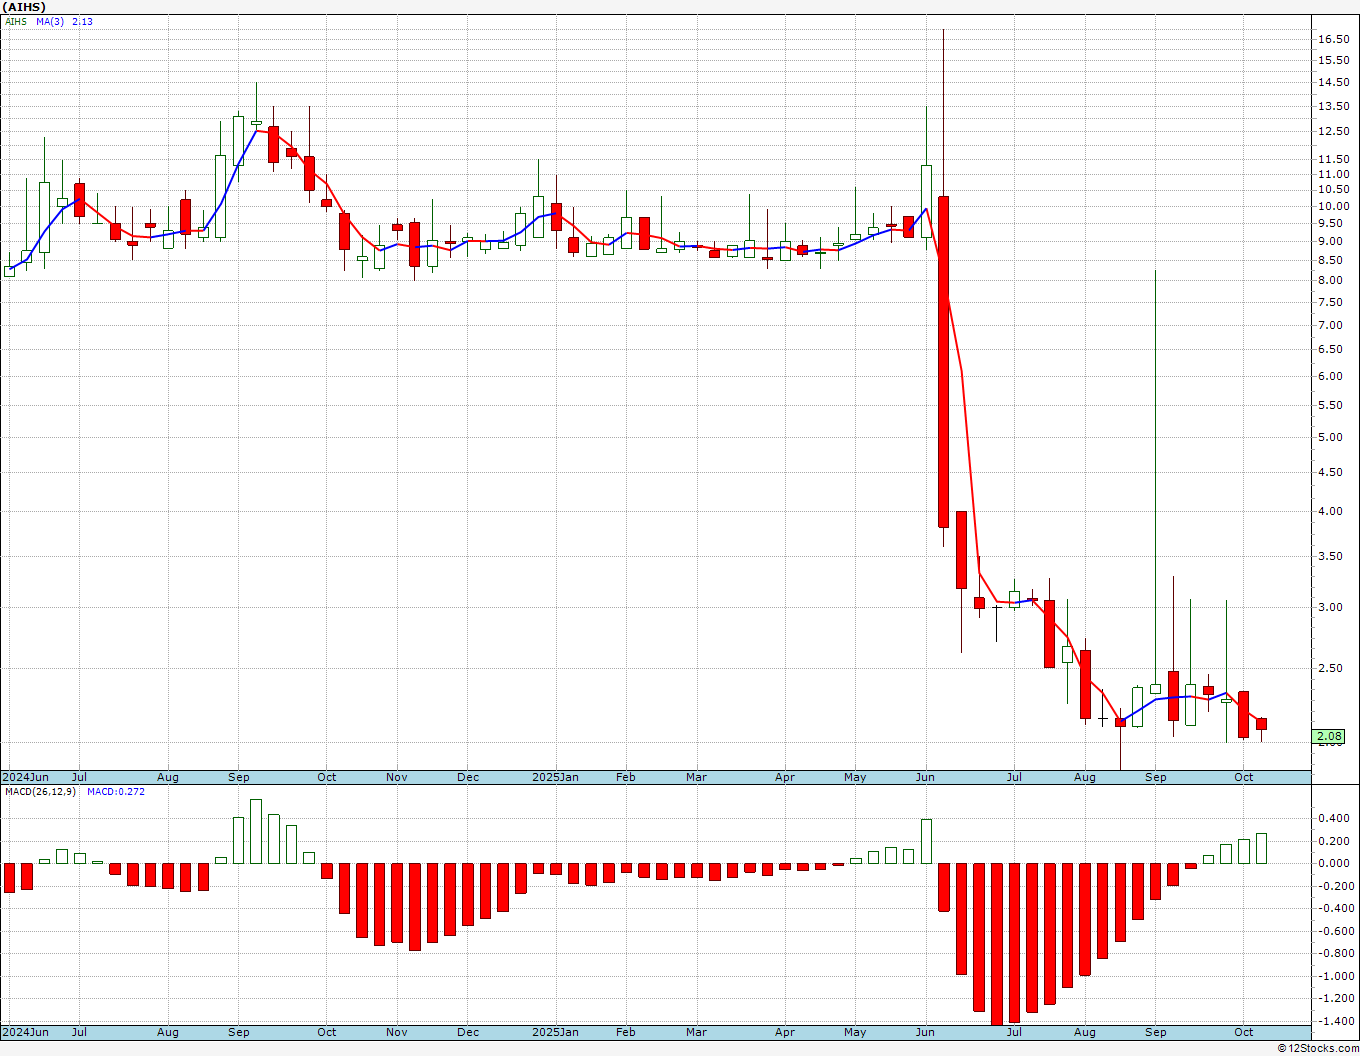Image resolution: width=1360 pixels, height=1056 pixels.
Task: Click the (AIHS) chart title
Action: click(24, 7)
